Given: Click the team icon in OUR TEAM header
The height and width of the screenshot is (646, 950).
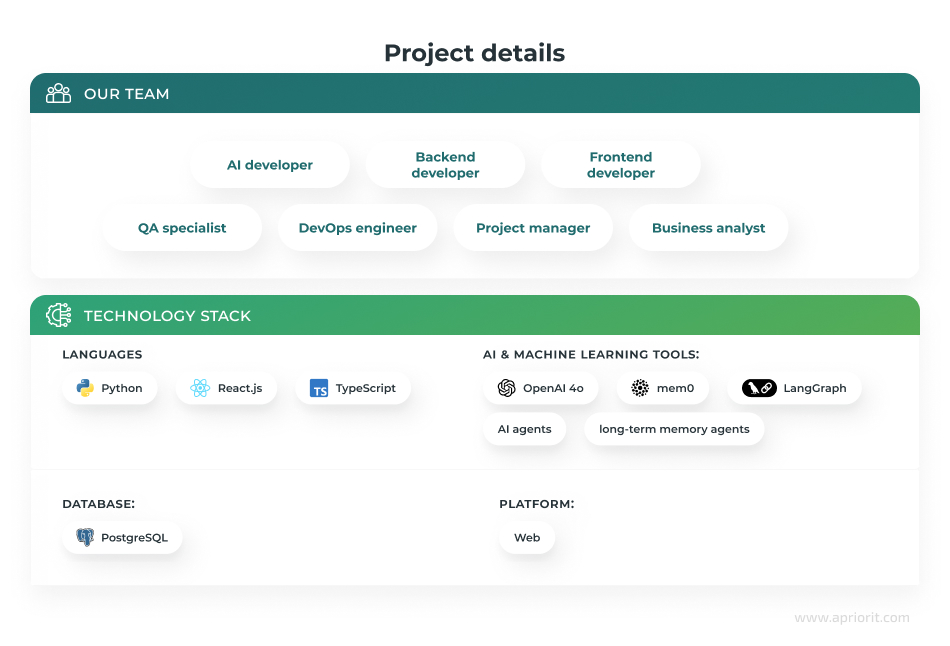Looking at the screenshot, I should coord(58,93).
